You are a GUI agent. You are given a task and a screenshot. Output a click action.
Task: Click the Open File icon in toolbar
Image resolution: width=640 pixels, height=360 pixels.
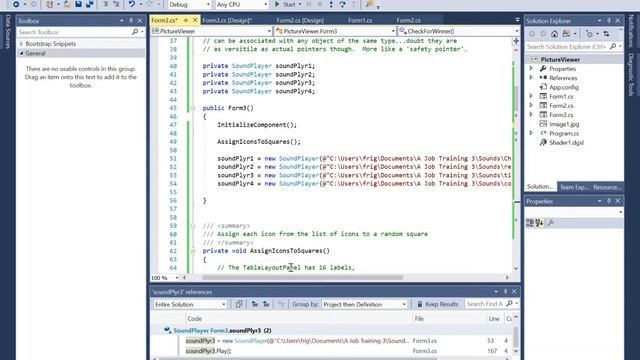click(x=67, y=4)
